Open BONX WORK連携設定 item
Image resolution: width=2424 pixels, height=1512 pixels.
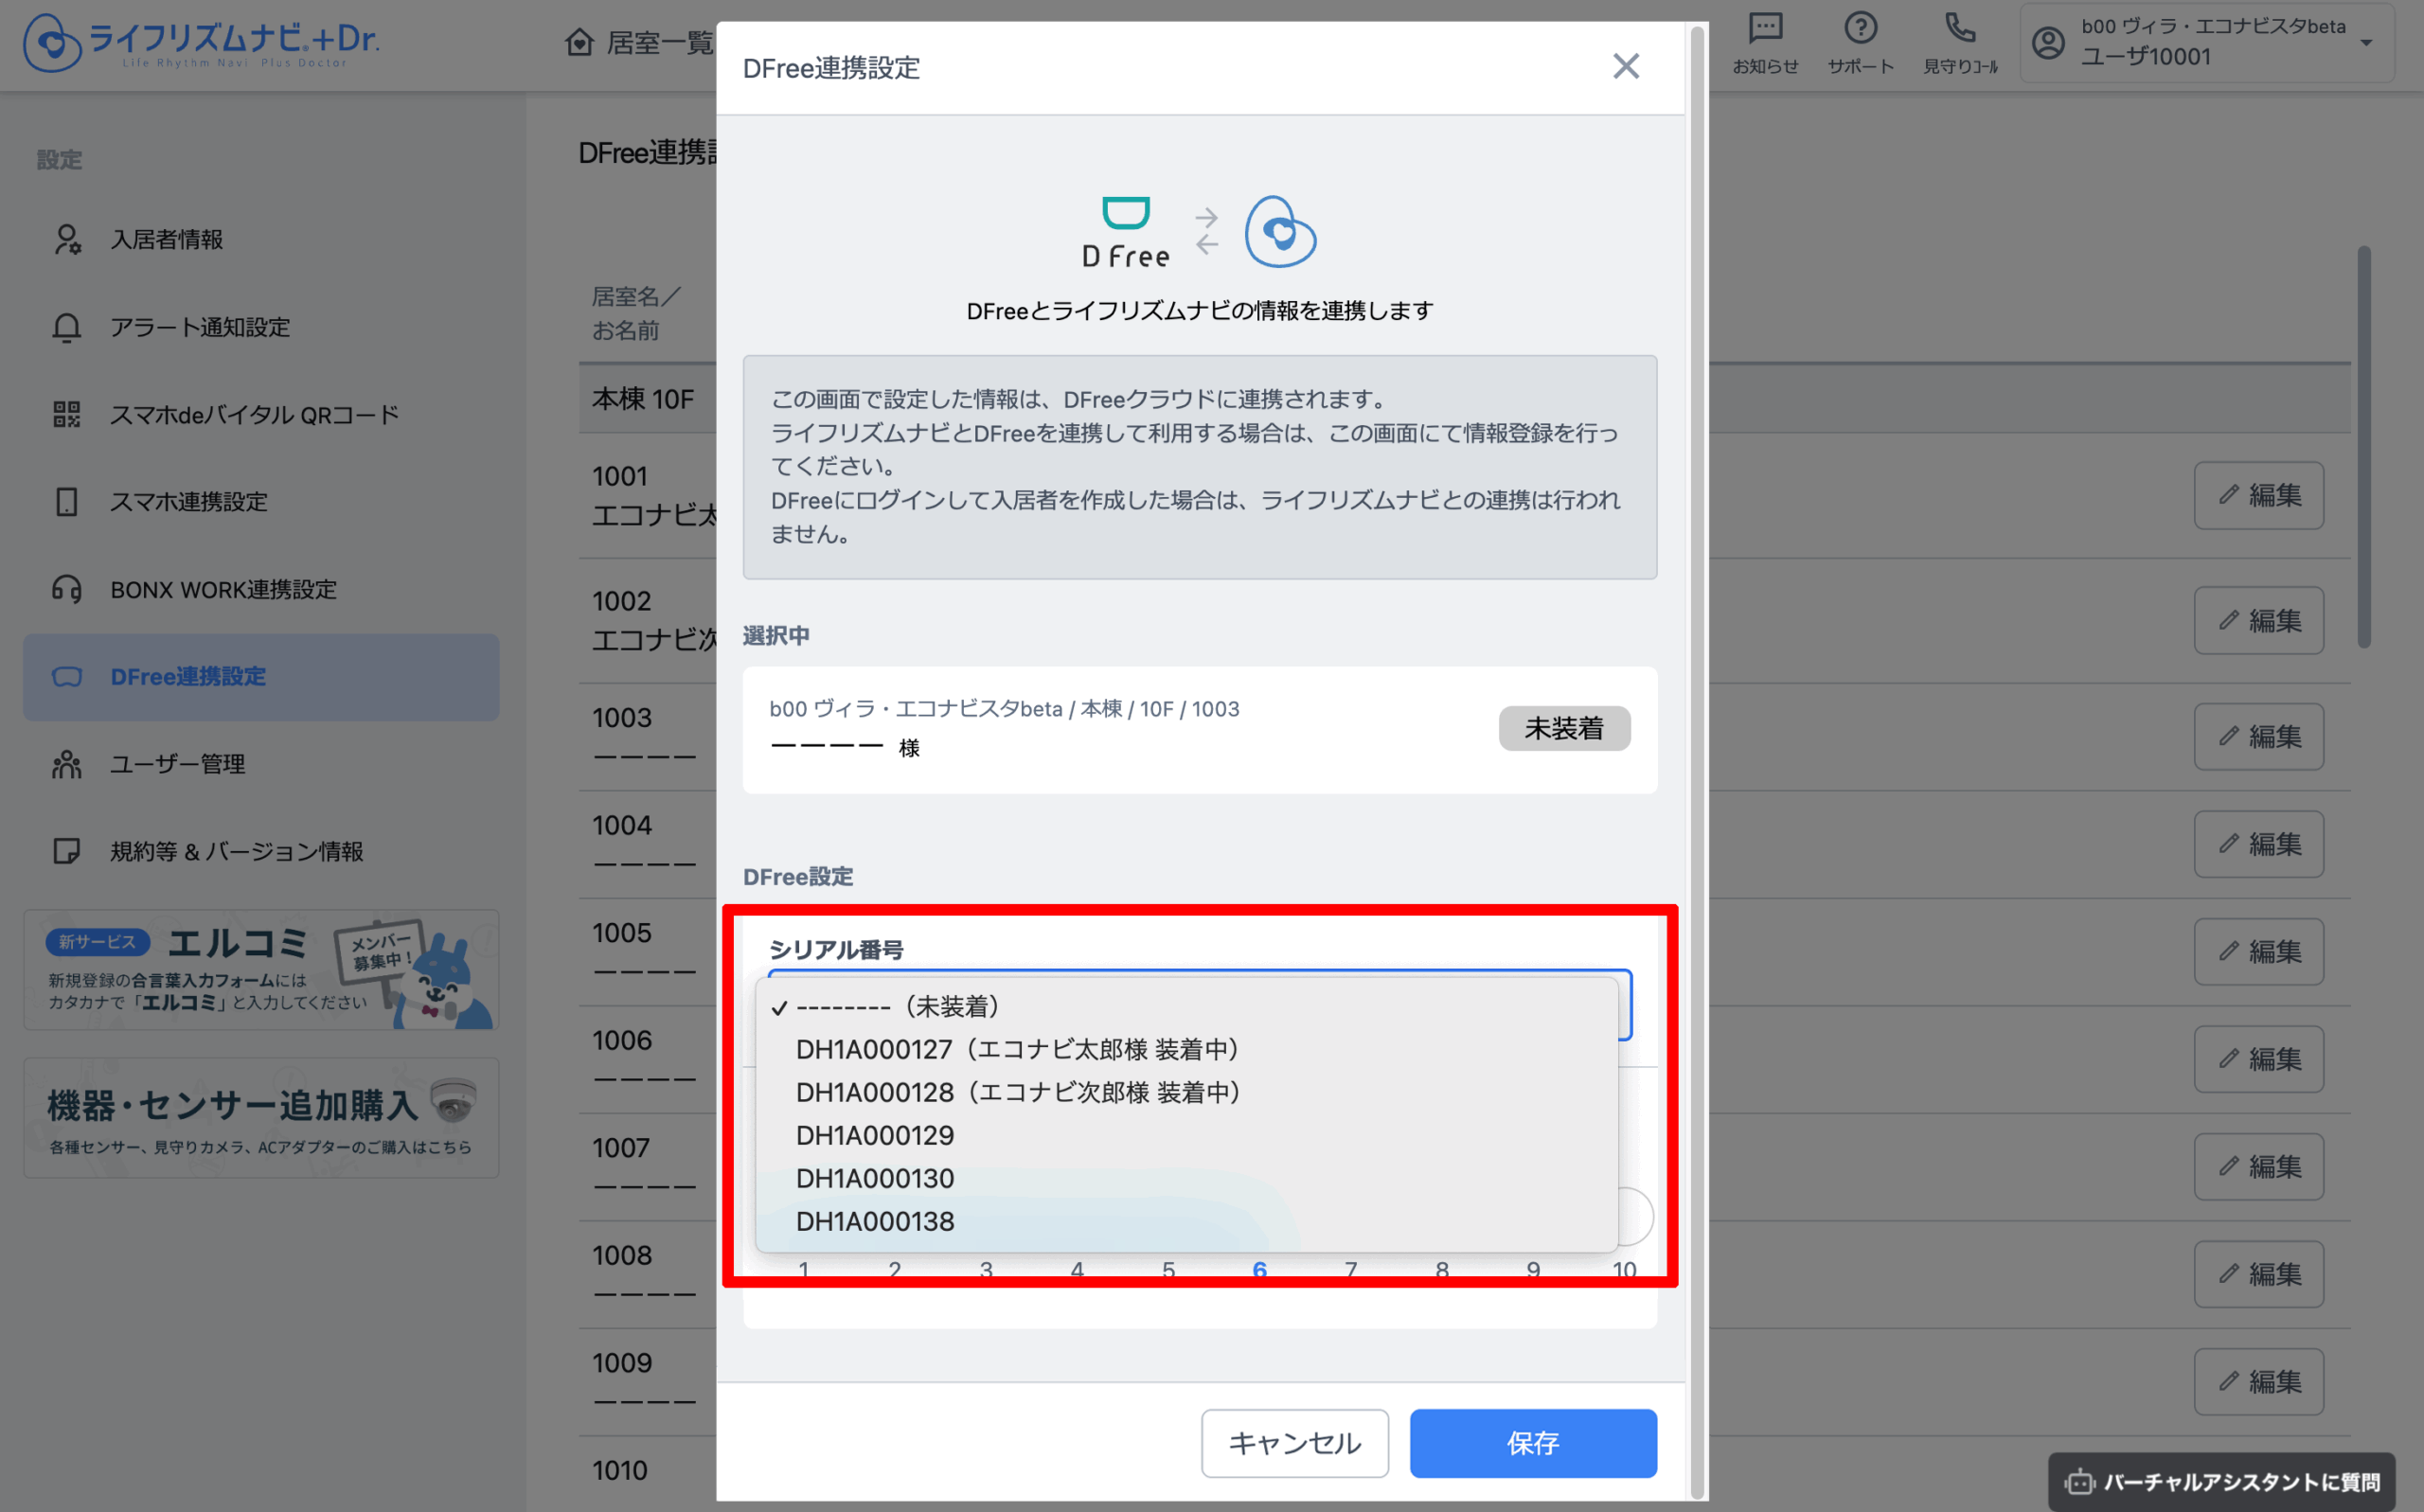click(x=261, y=589)
